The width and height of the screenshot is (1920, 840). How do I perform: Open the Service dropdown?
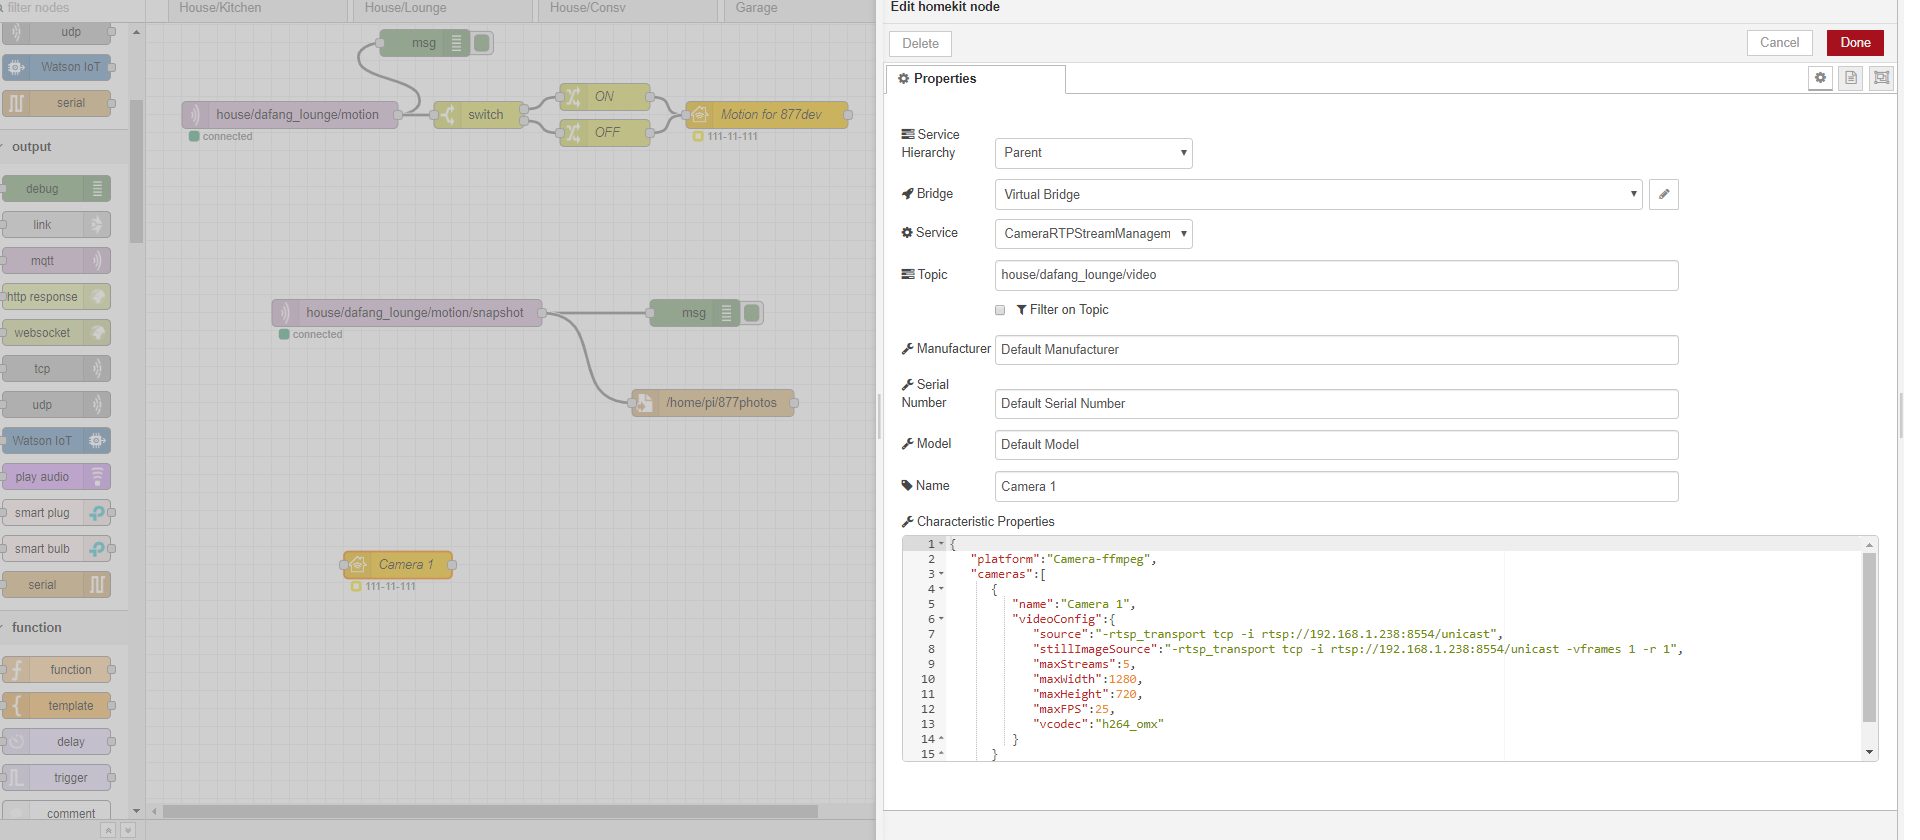click(x=1094, y=234)
